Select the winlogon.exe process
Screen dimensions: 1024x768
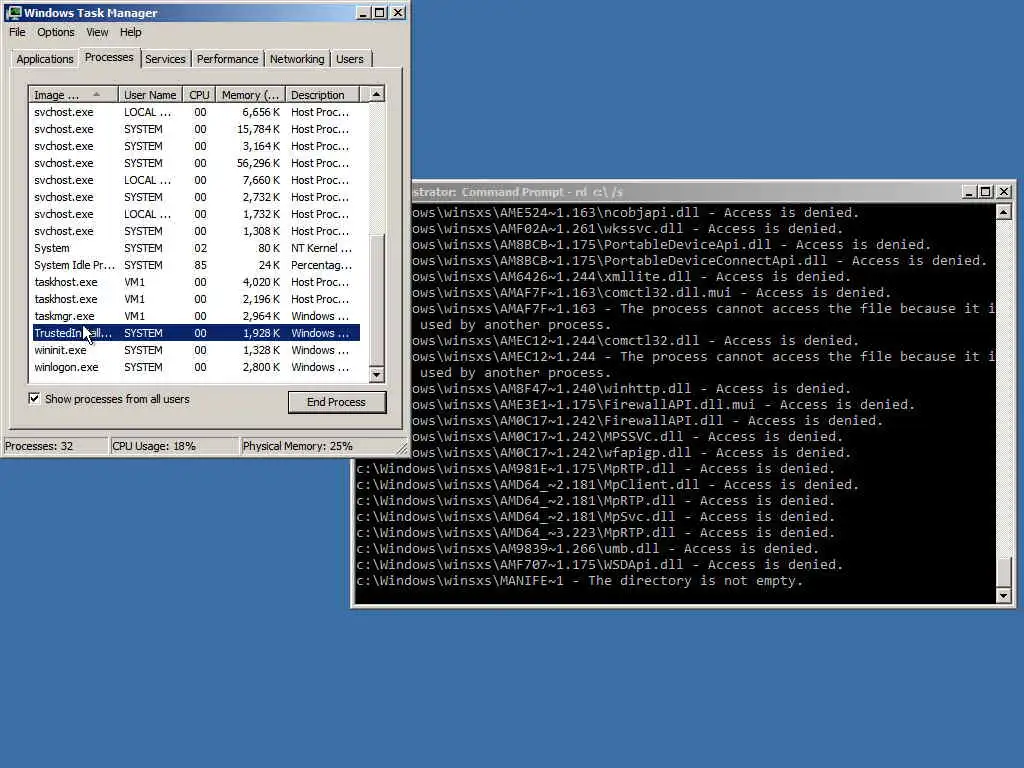pos(196,367)
